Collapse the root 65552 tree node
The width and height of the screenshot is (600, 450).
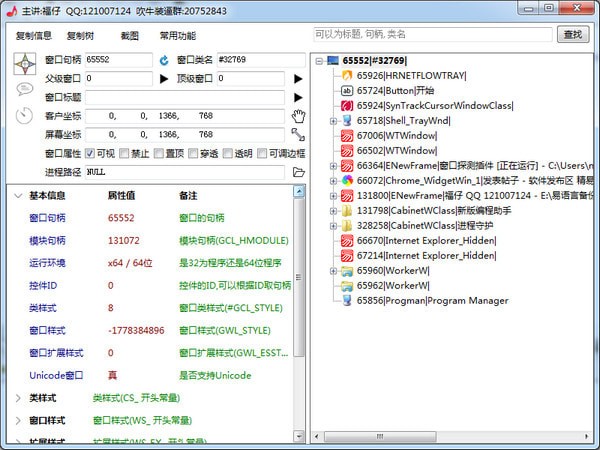click(319, 61)
